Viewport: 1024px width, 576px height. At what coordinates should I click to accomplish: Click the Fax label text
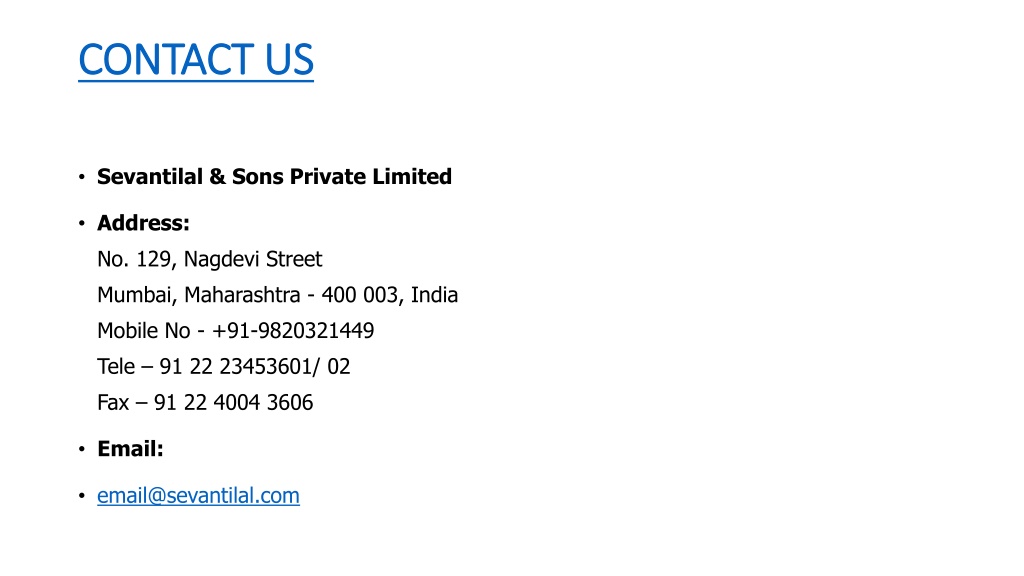click(x=113, y=403)
